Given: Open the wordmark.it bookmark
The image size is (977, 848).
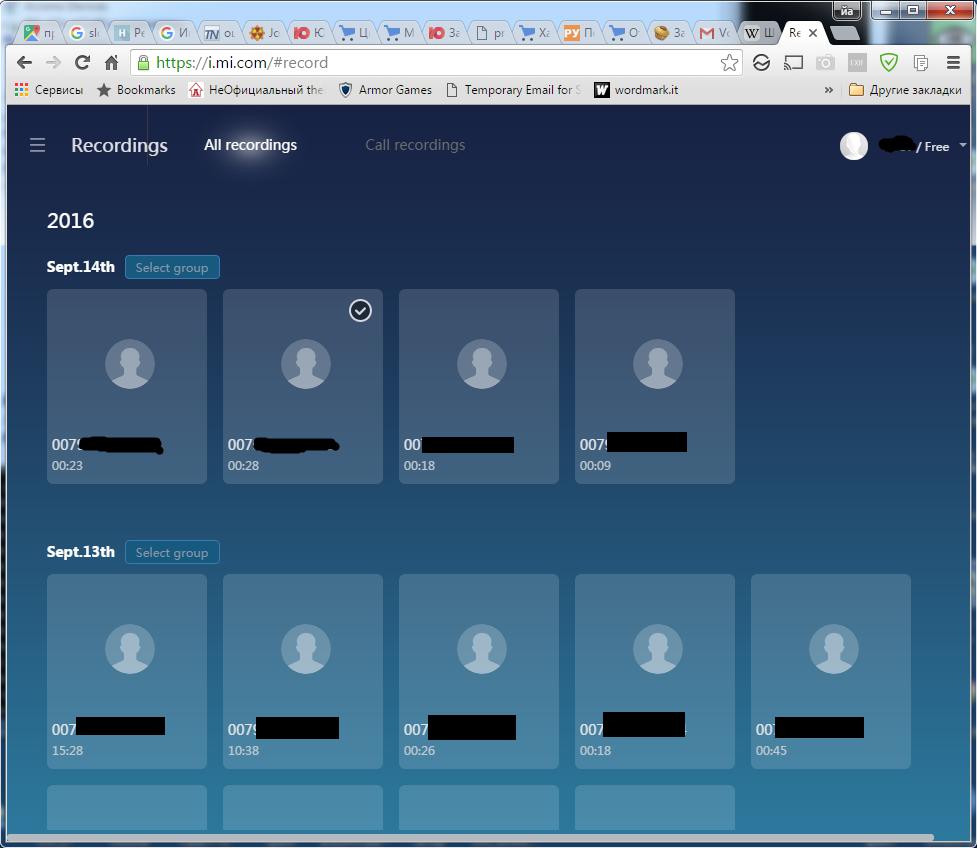Looking at the screenshot, I should [636, 90].
